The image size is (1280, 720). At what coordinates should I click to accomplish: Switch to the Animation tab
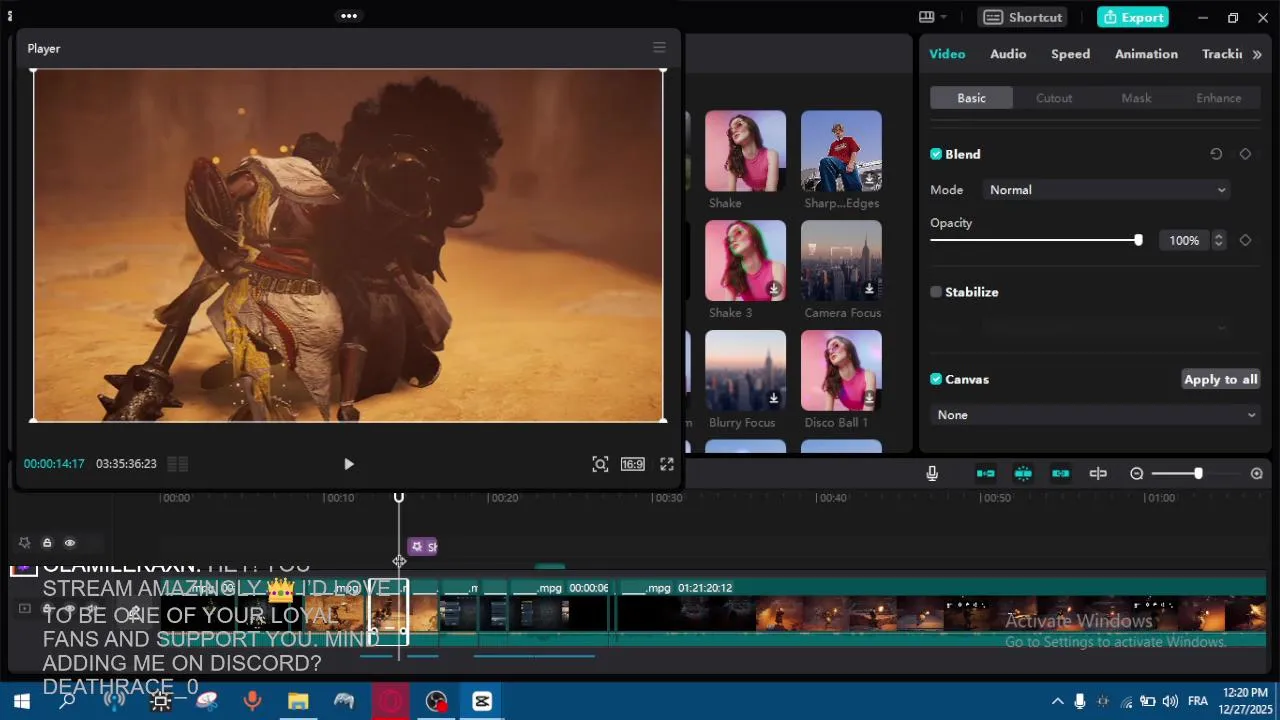pyautogui.click(x=1146, y=54)
